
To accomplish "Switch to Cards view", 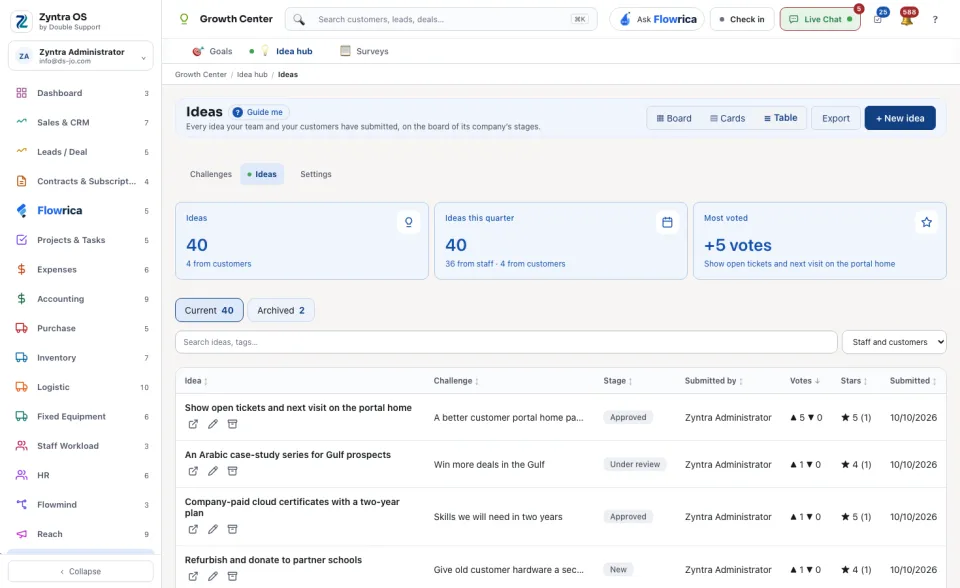I will [727, 118].
